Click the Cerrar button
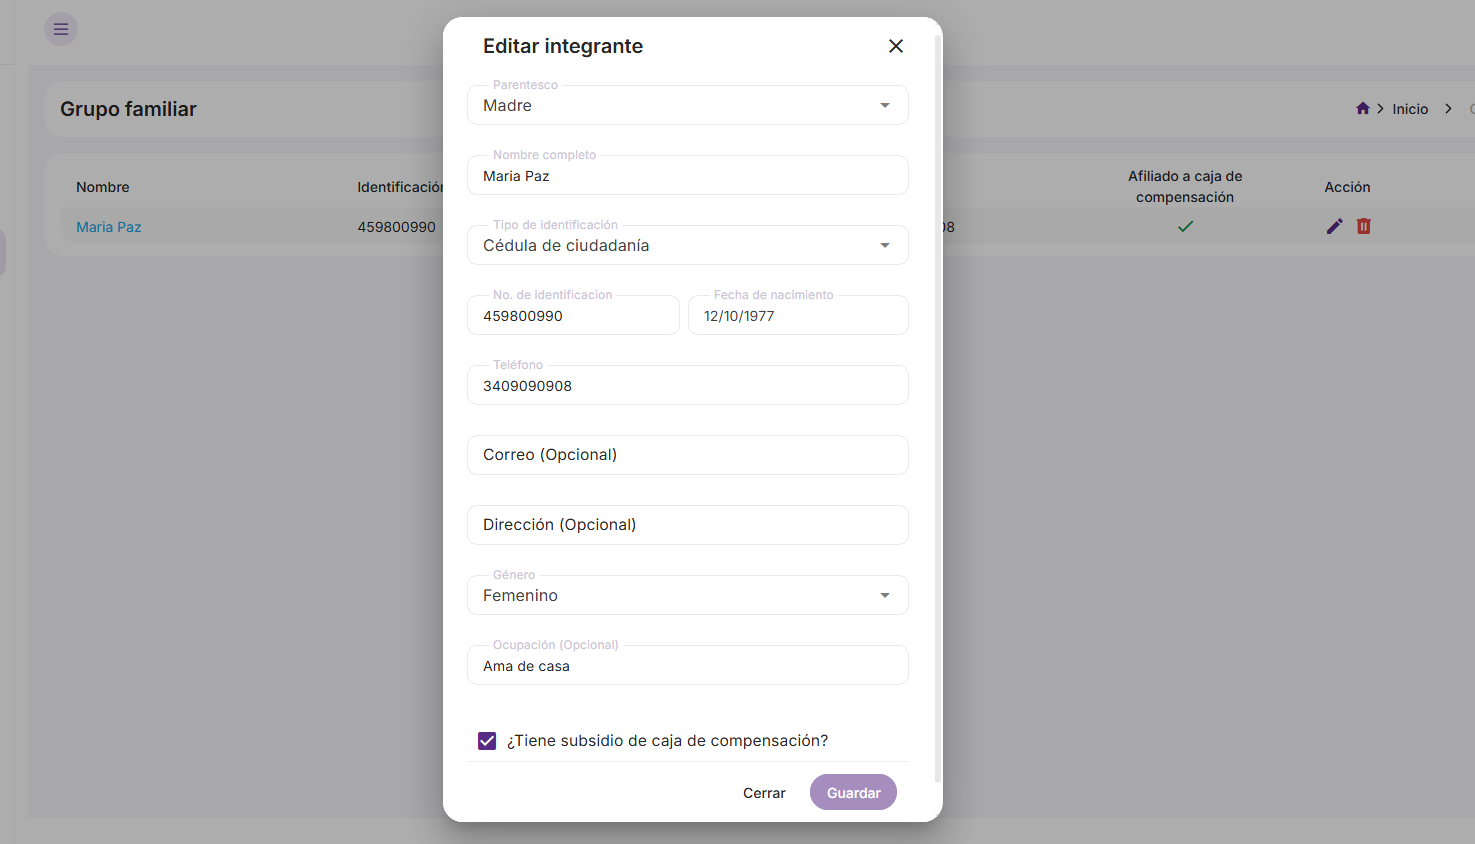This screenshot has width=1475, height=844. pyautogui.click(x=764, y=793)
